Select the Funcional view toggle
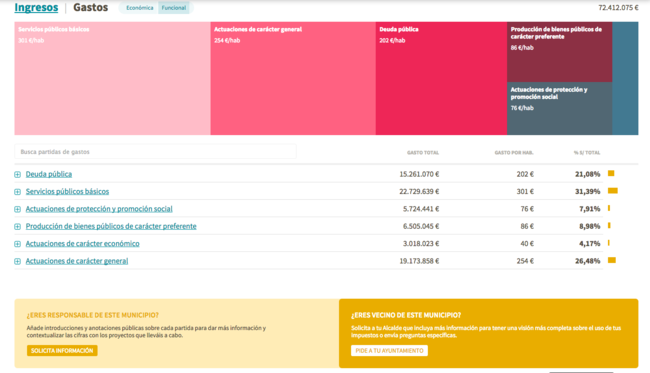 (174, 8)
